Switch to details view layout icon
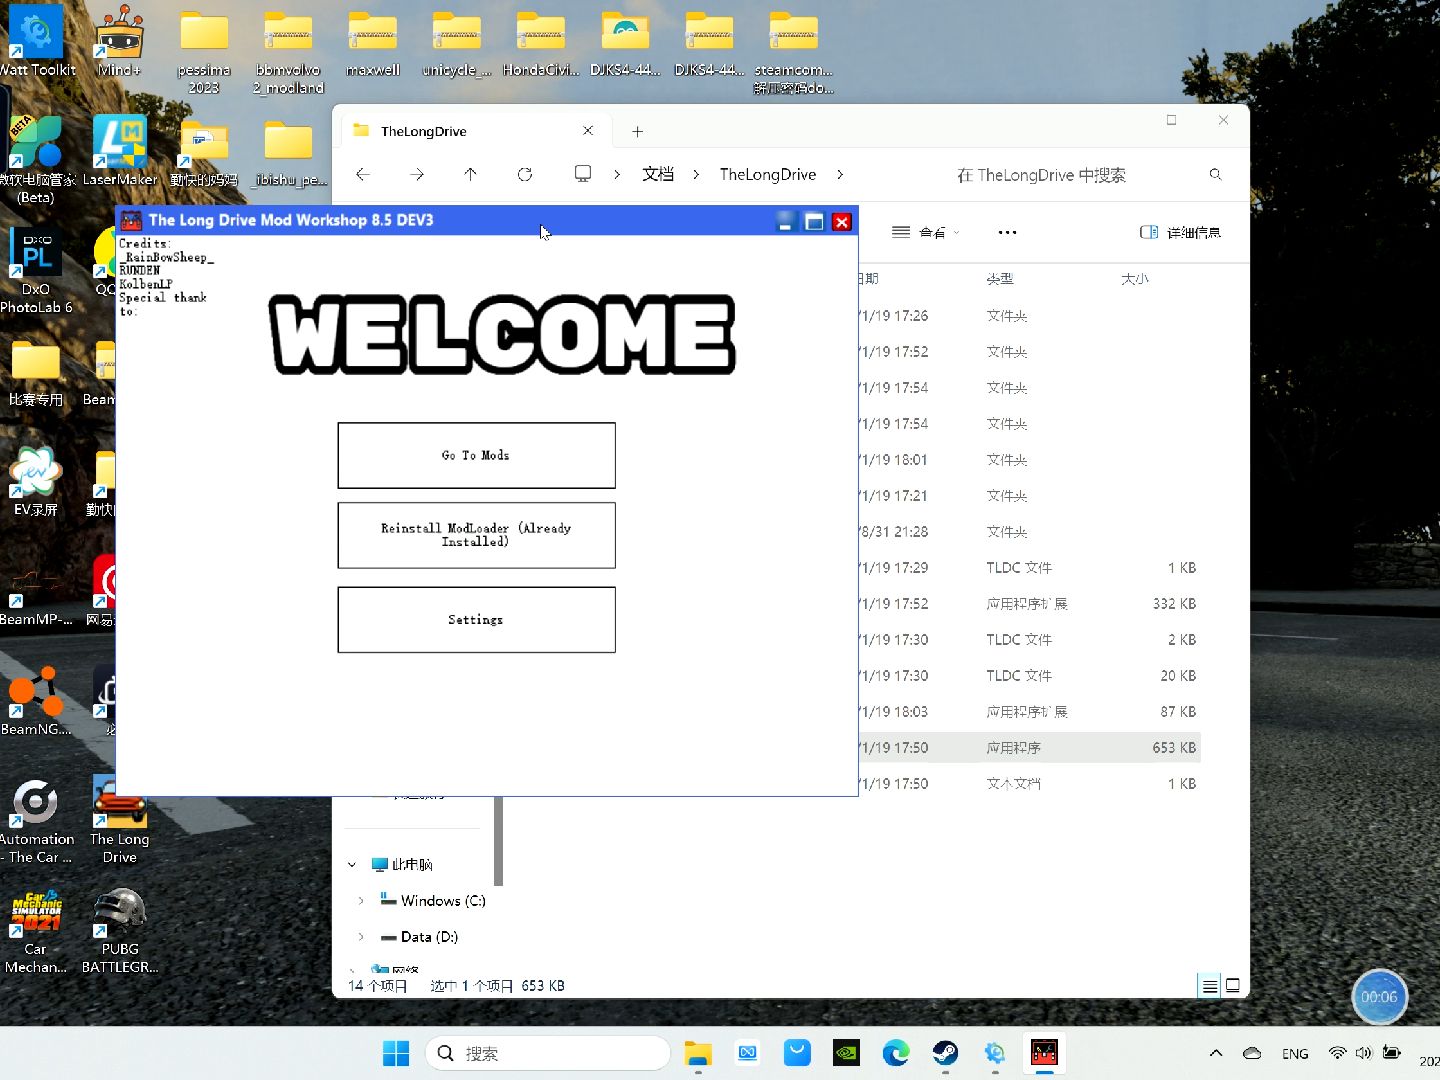This screenshot has height=1080, width=1440. point(1209,986)
